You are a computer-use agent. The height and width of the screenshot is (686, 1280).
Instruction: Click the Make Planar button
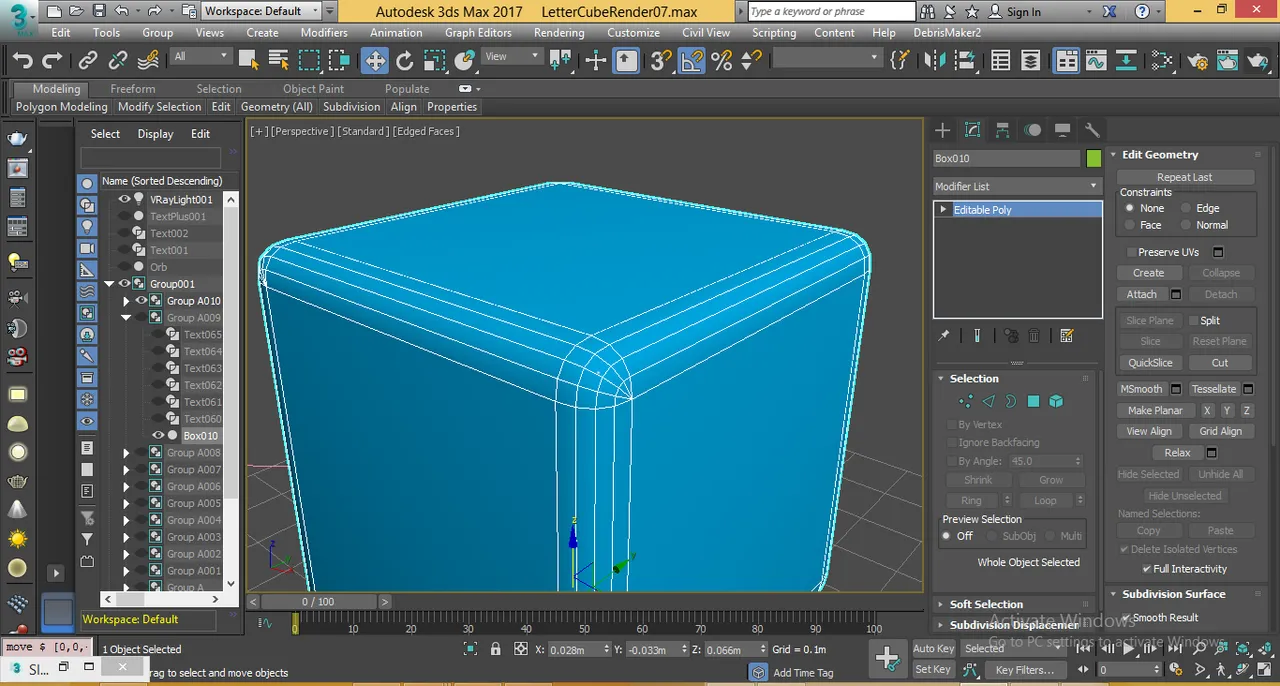tap(1155, 411)
